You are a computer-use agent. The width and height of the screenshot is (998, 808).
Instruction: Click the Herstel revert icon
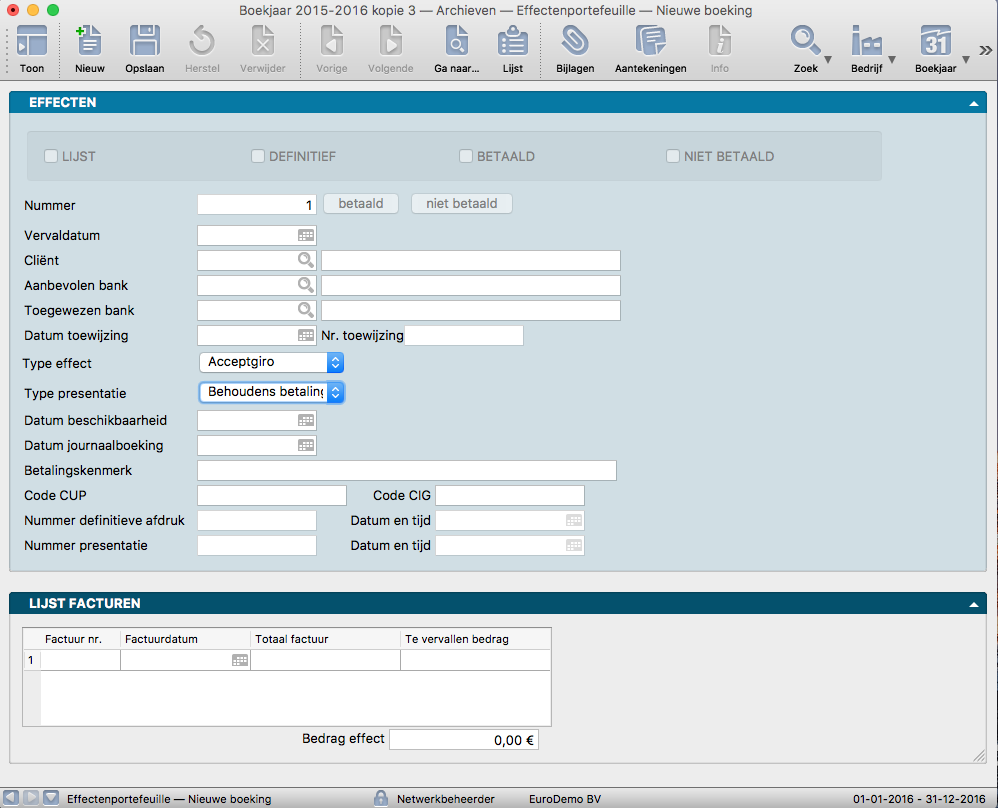pyautogui.click(x=202, y=42)
